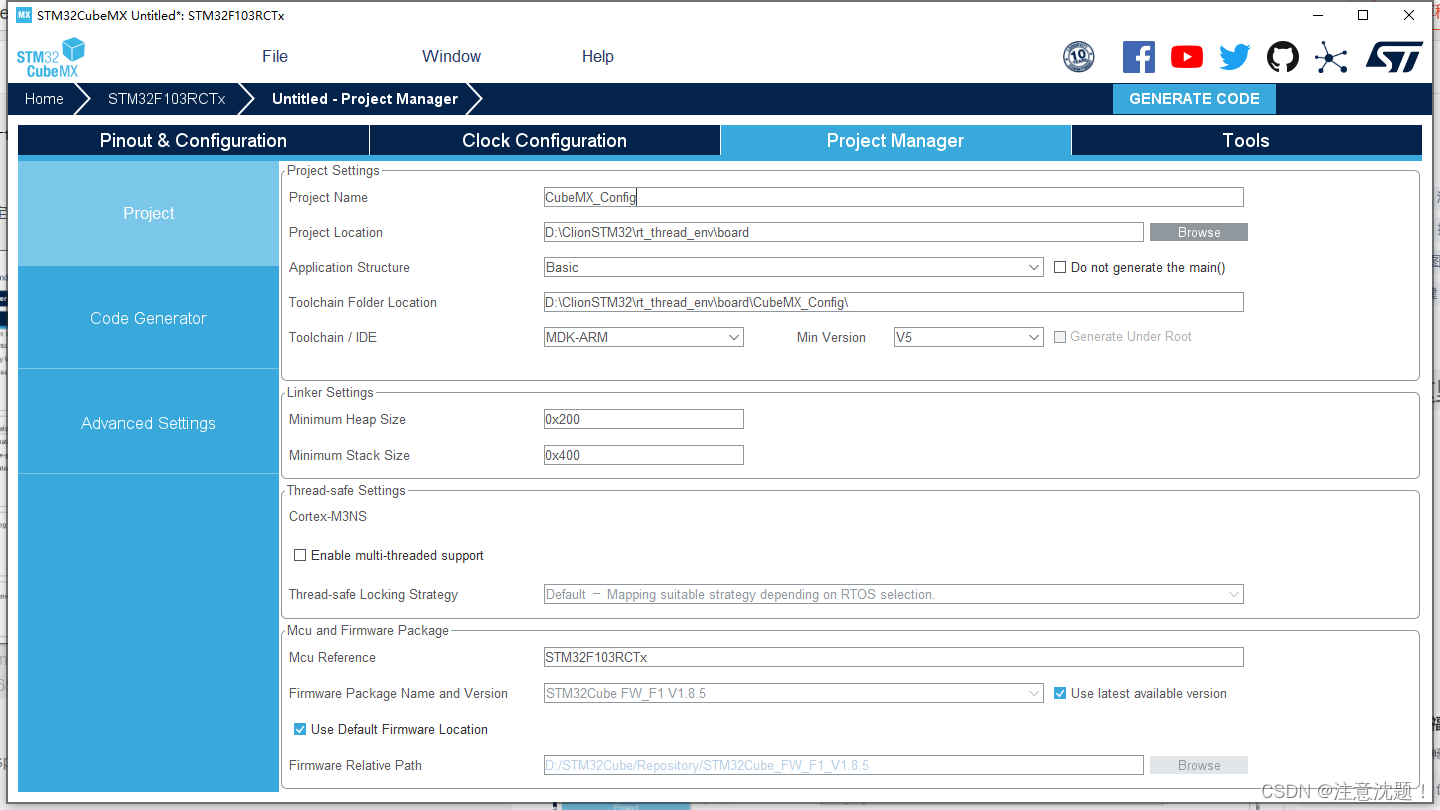
Task: Uncheck Use latest available version
Action: 1061,693
